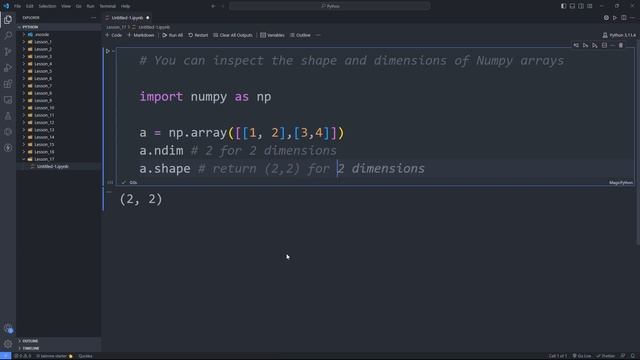The width and height of the screenshot is (640, 360).
Task: Expand the Lesson_5 folder
Action: click(58, 71)
